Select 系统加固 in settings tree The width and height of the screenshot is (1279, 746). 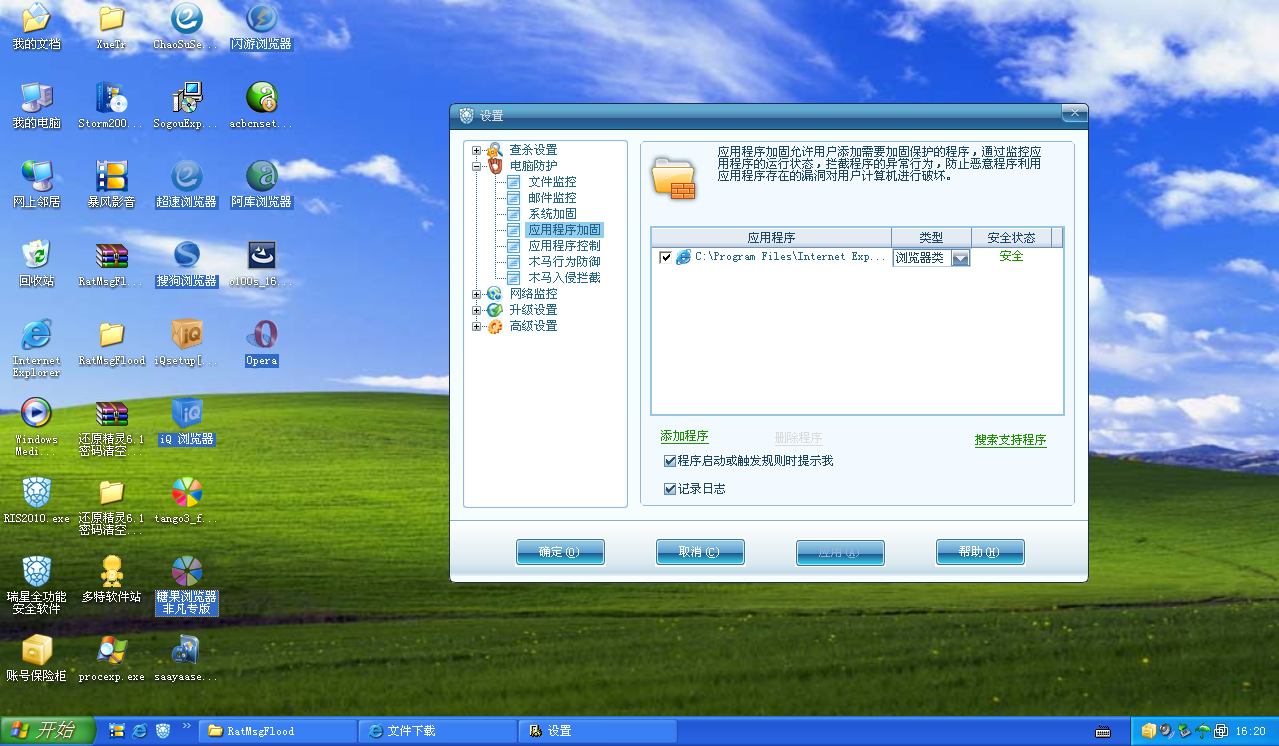click(x=552, y=214)
